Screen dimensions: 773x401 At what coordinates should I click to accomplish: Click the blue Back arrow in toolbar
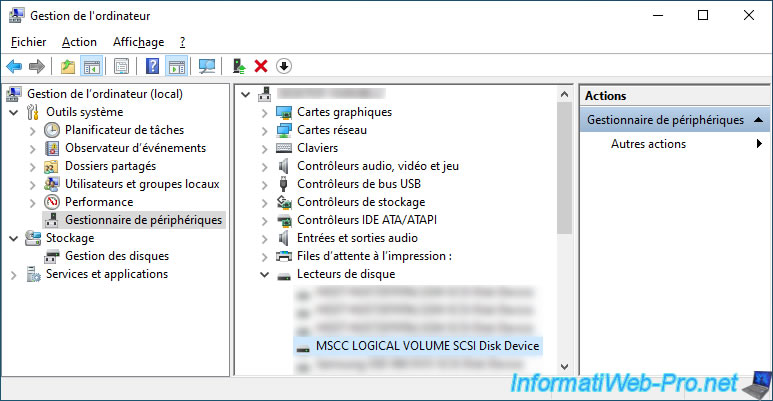pyautogui.click(x=14, y=66)
